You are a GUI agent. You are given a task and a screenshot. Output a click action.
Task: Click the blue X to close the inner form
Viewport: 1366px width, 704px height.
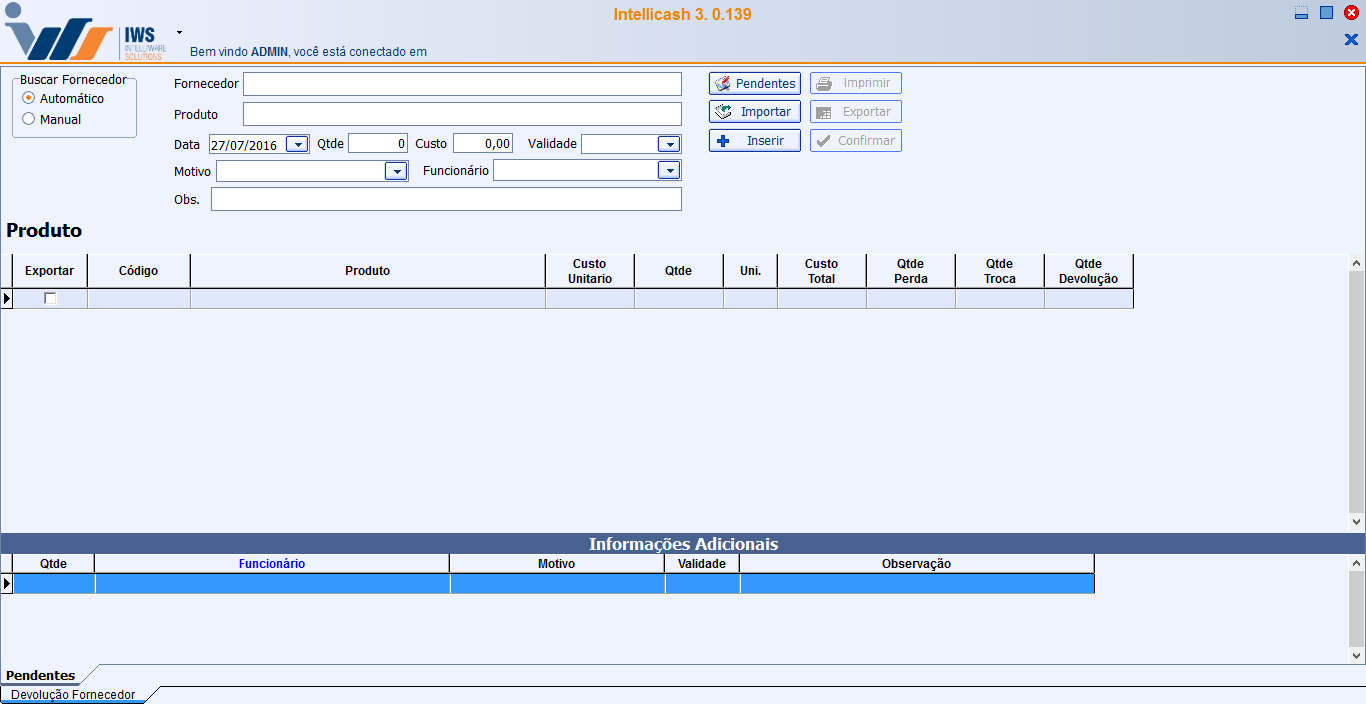click(1351, 39)
